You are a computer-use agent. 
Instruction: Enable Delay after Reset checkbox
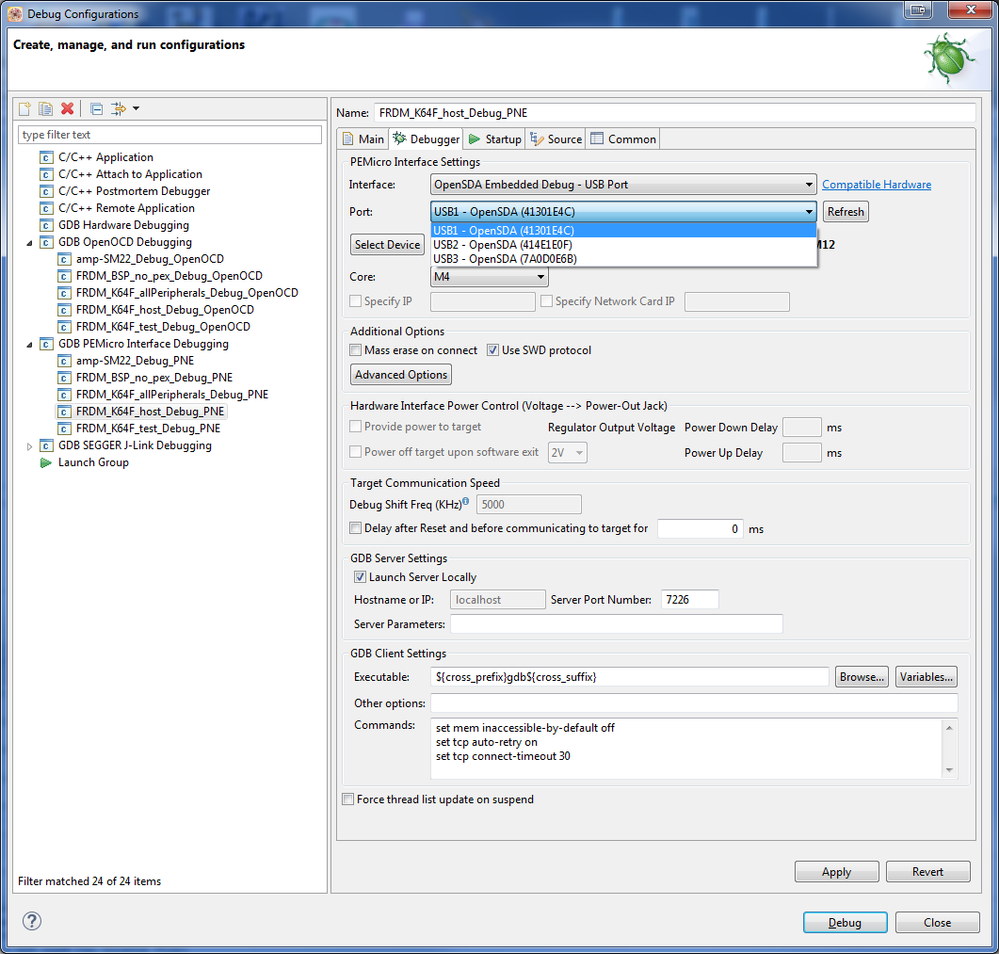pyautogui.click(x=356, y=528)
